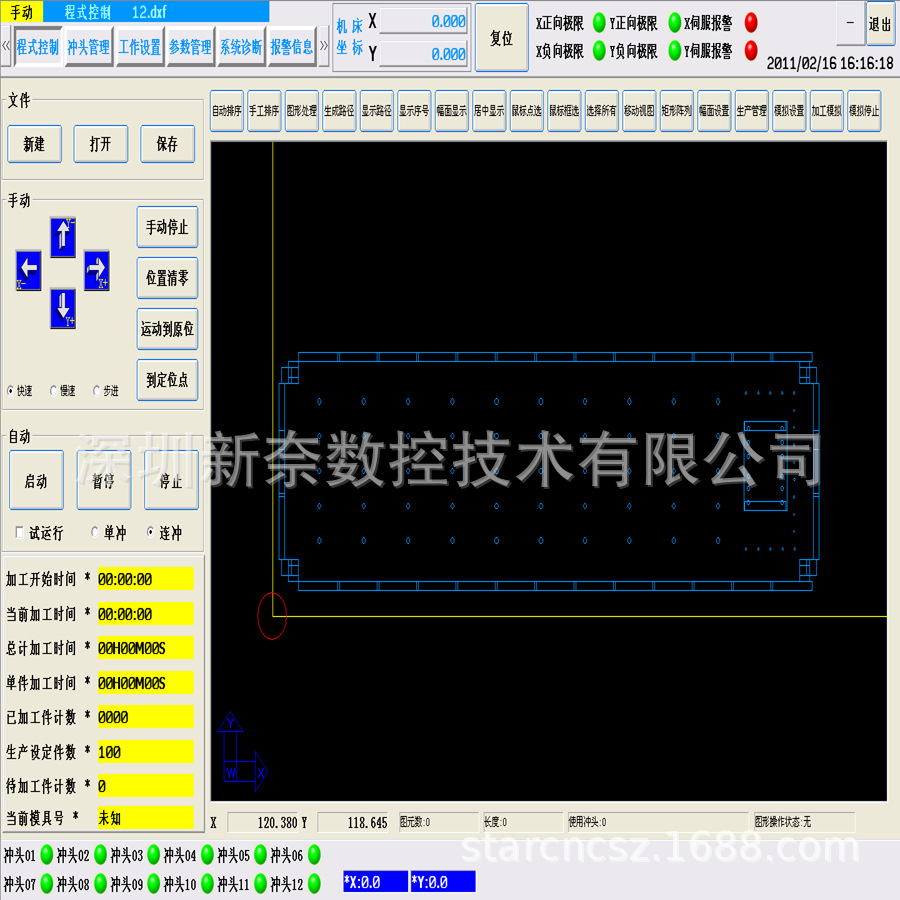
Task: Click the 停止 button in the 自动 section
Action: tap(171, 480)
